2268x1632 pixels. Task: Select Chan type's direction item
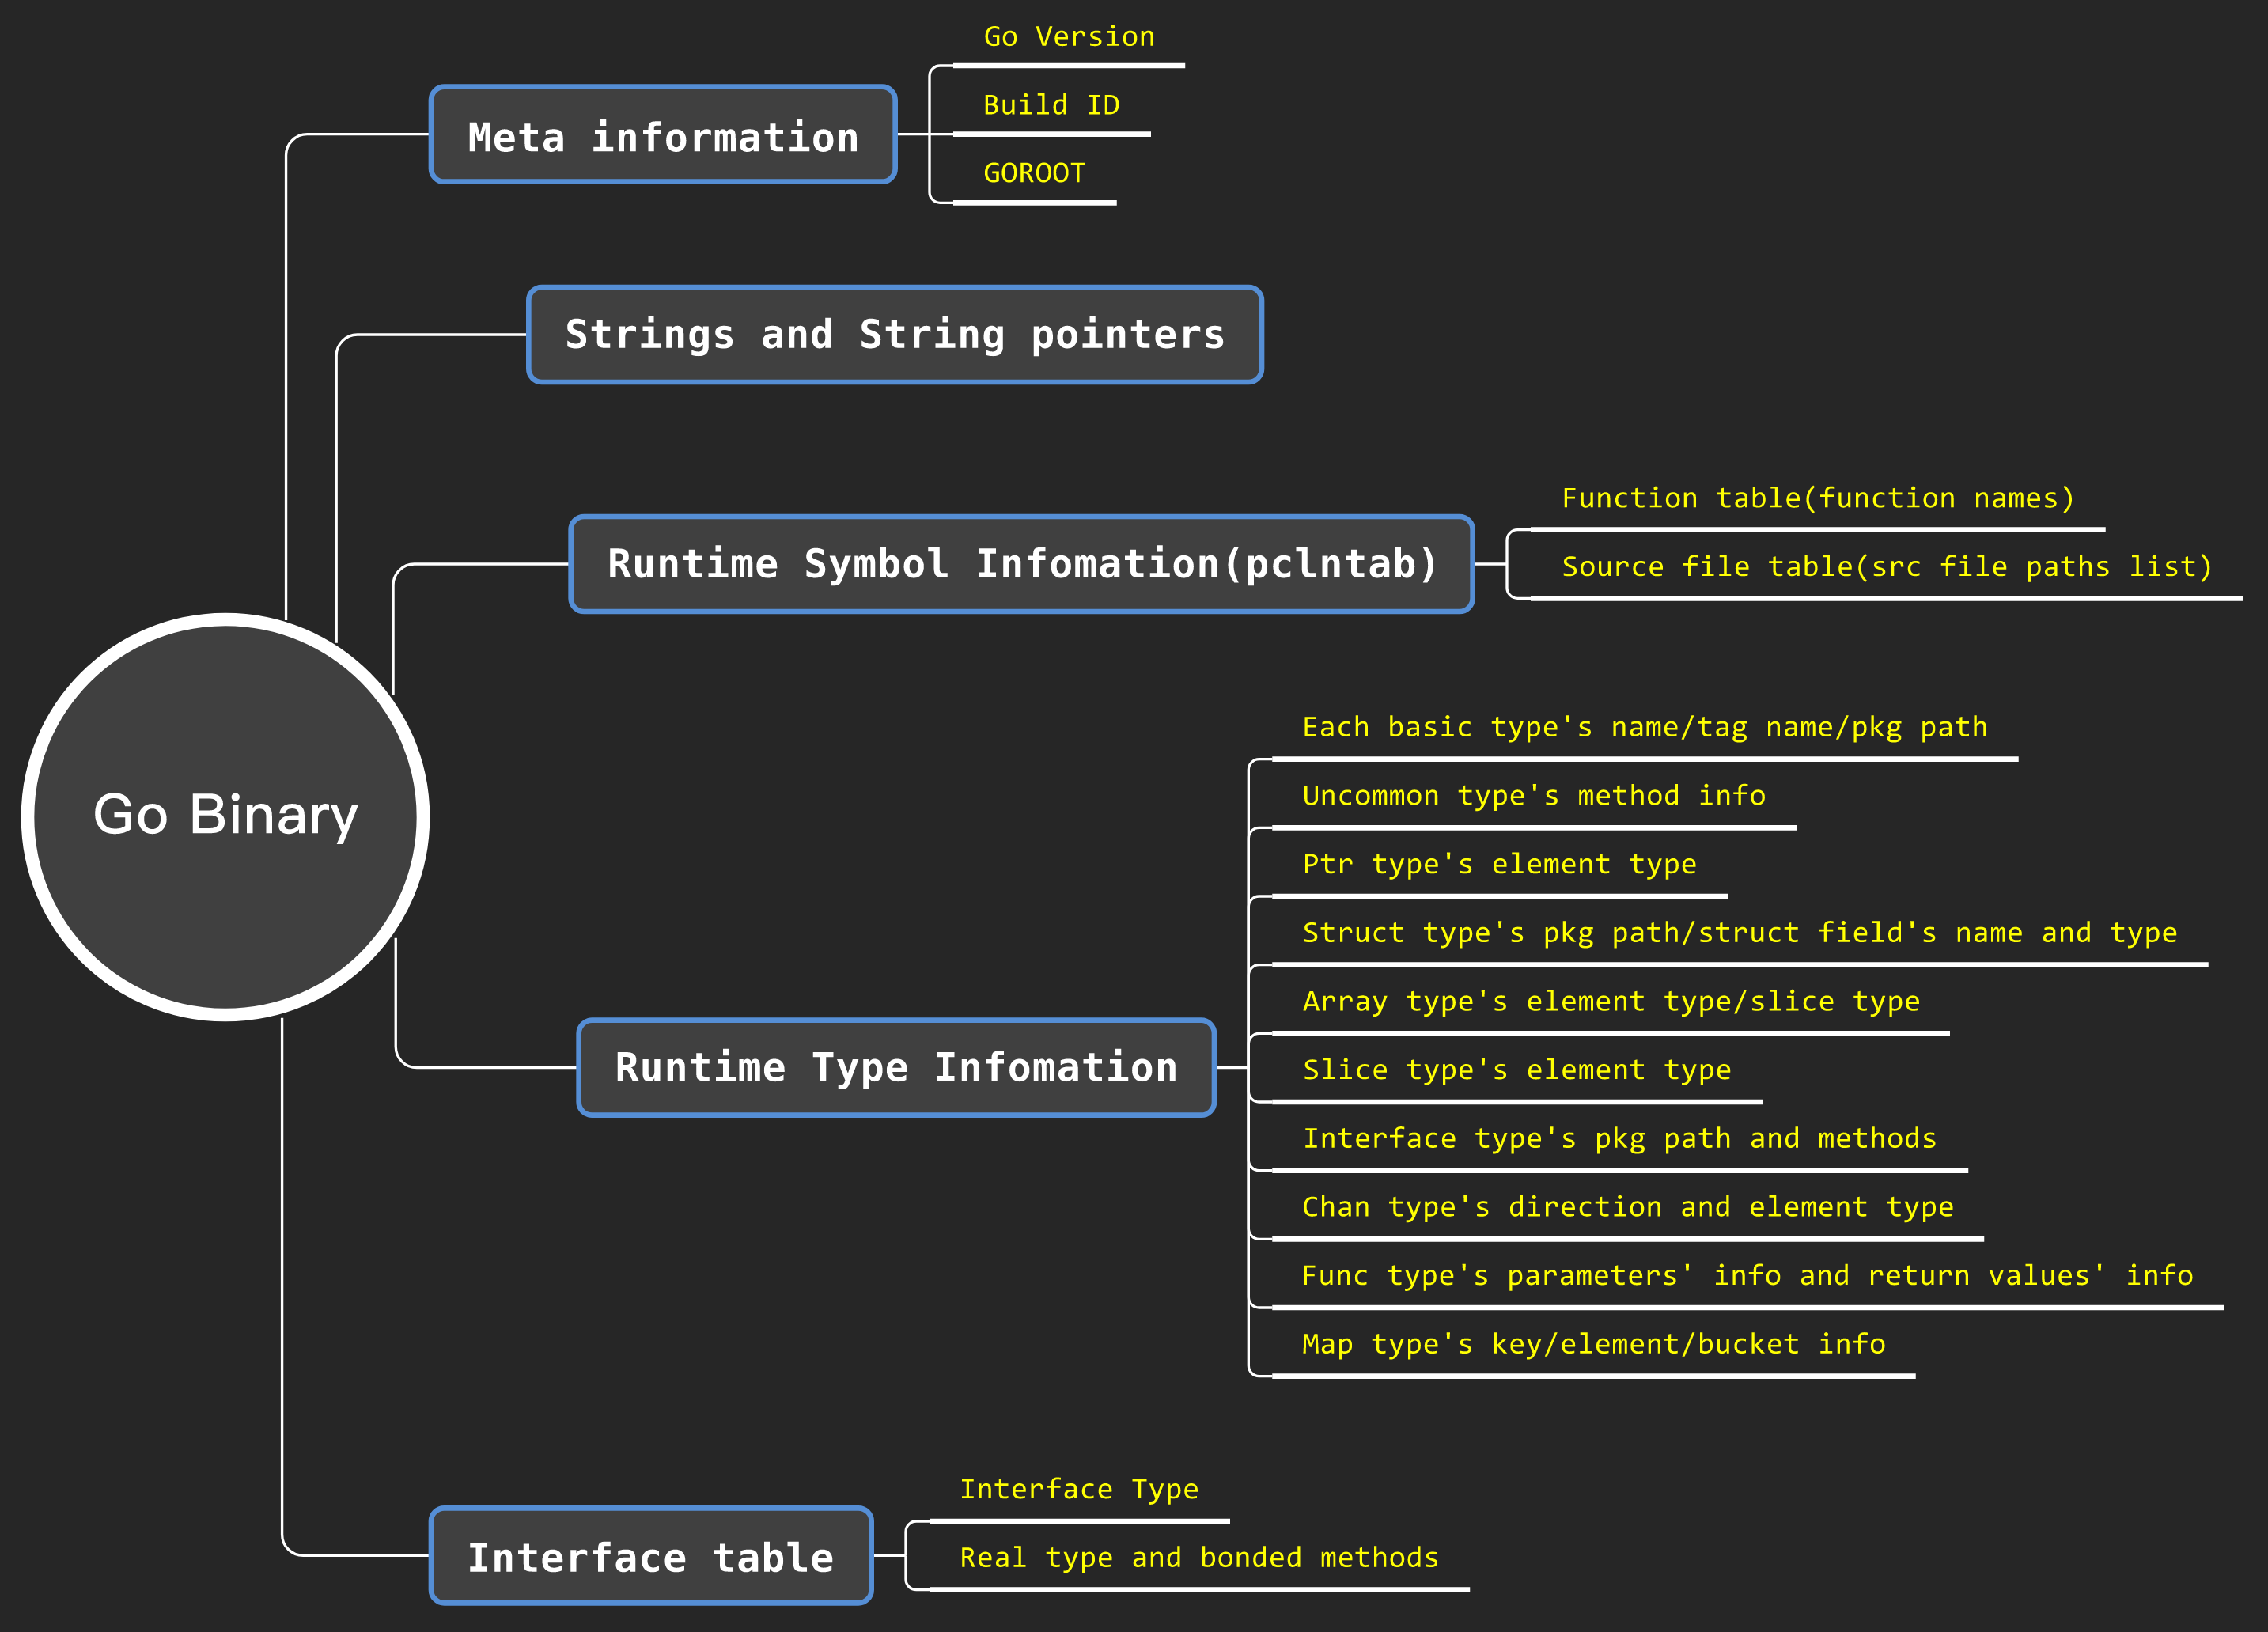click(1627, 1207)
